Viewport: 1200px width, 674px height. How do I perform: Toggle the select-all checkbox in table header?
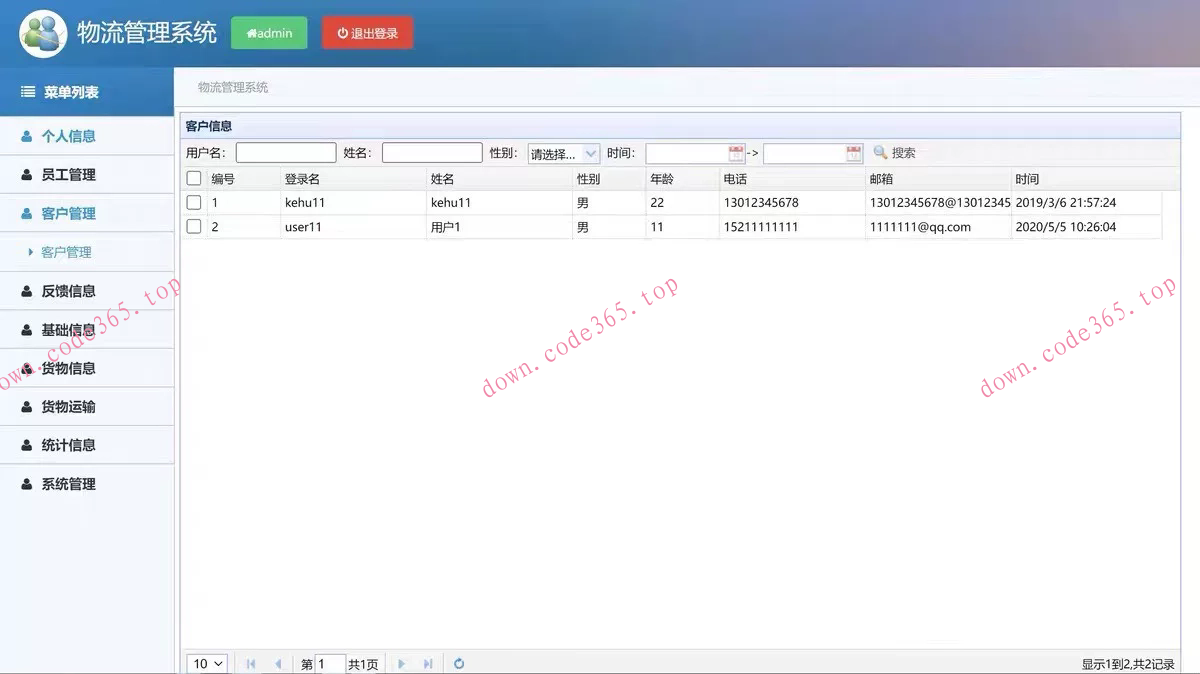point(194,179)
